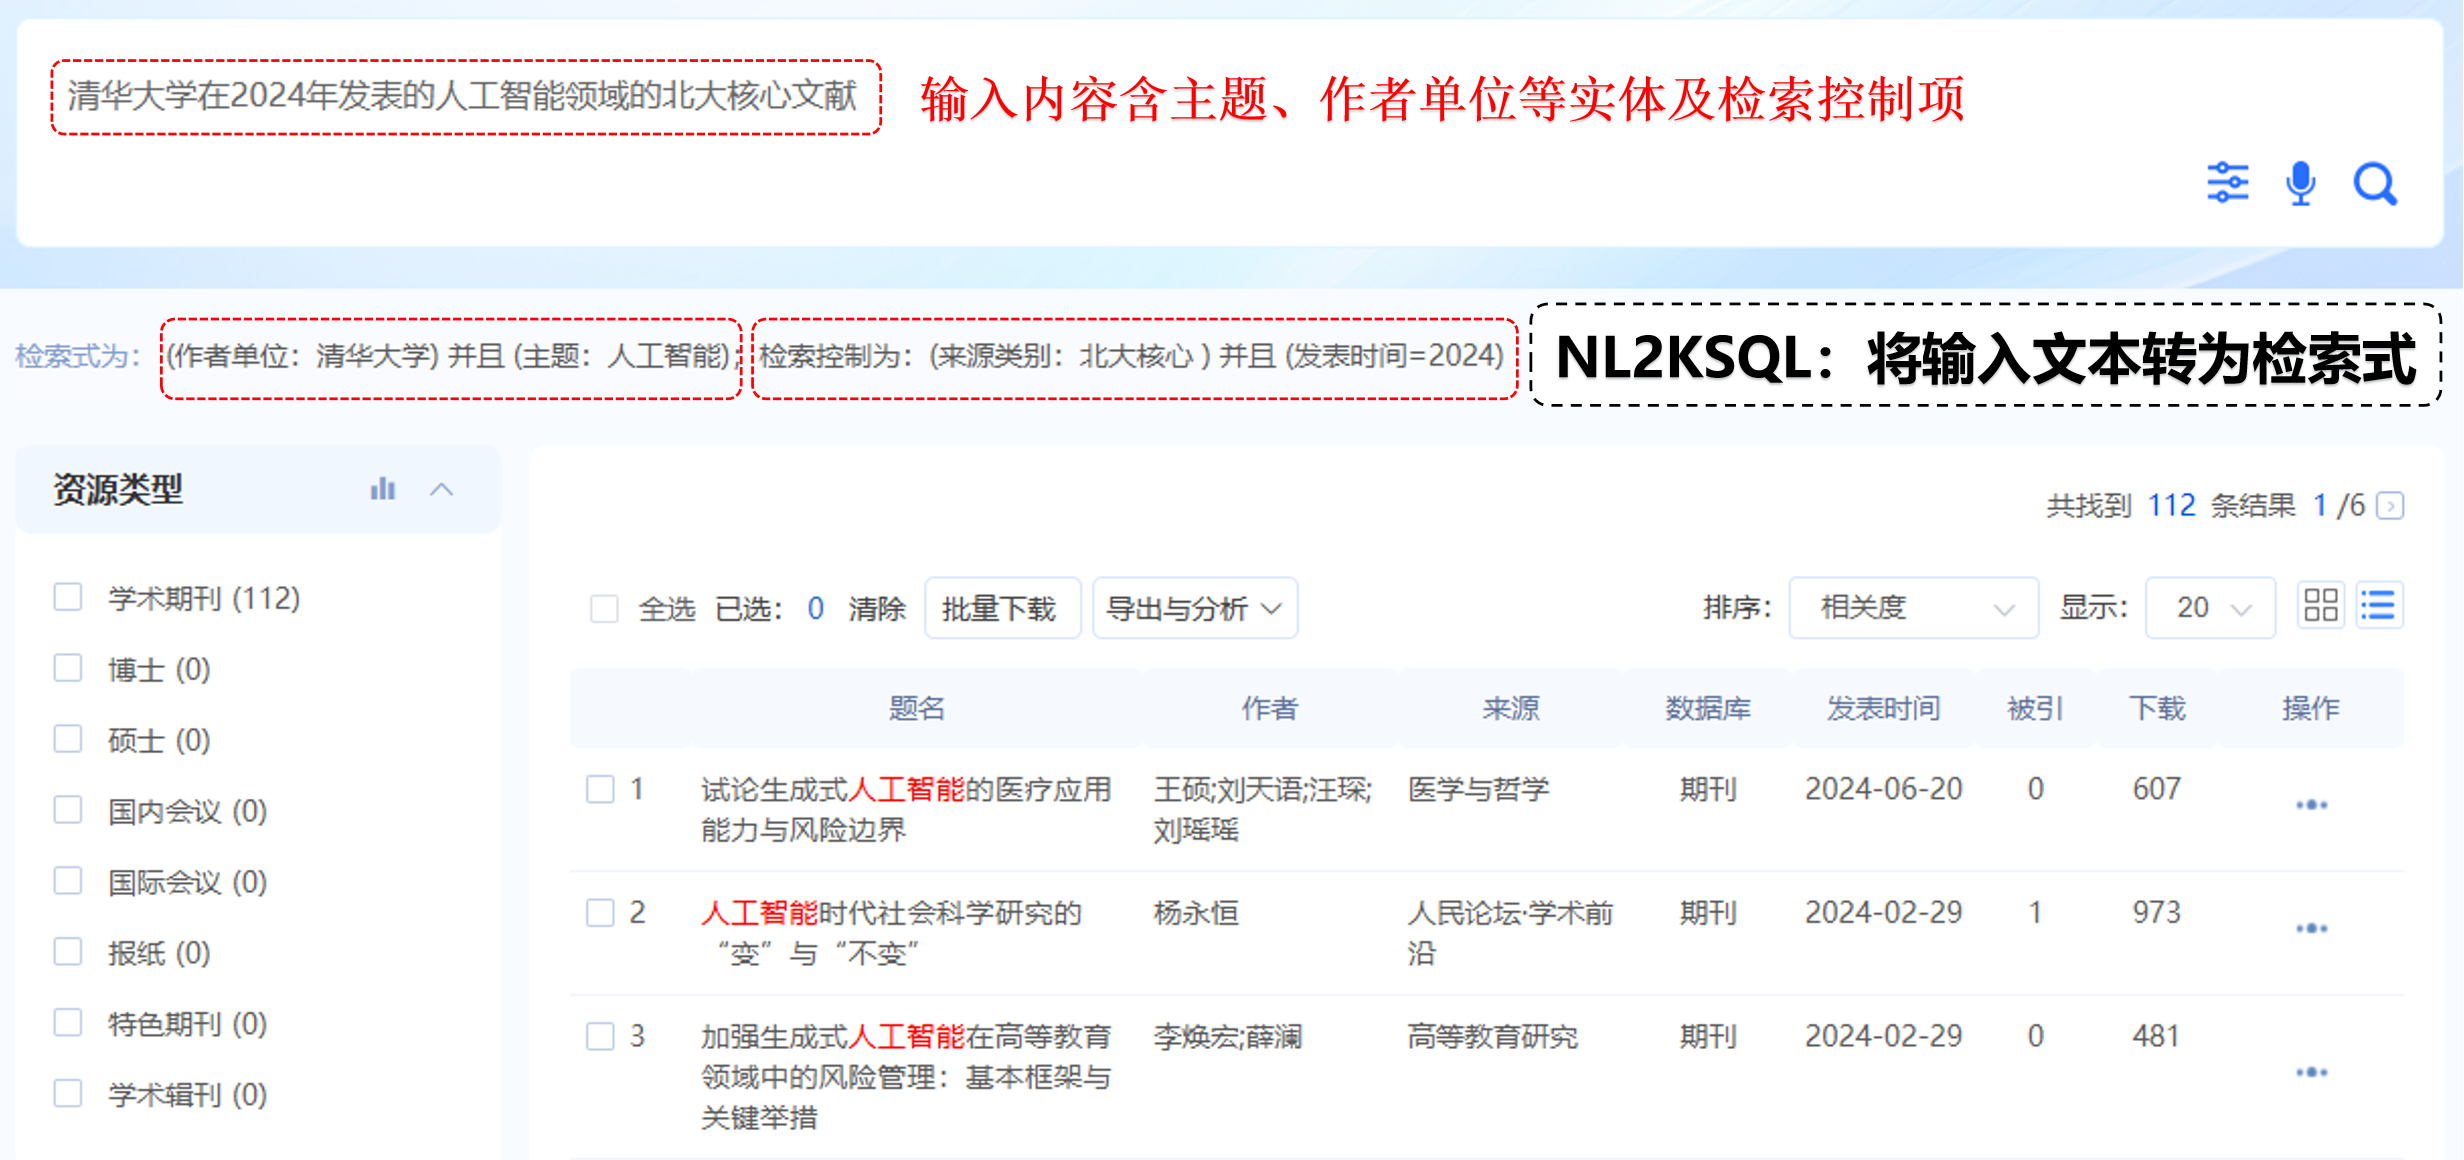Switch to list view layout icon
This screenshot has height=1160, width=2464.
pyautogui.click(x=2378, y=606)
